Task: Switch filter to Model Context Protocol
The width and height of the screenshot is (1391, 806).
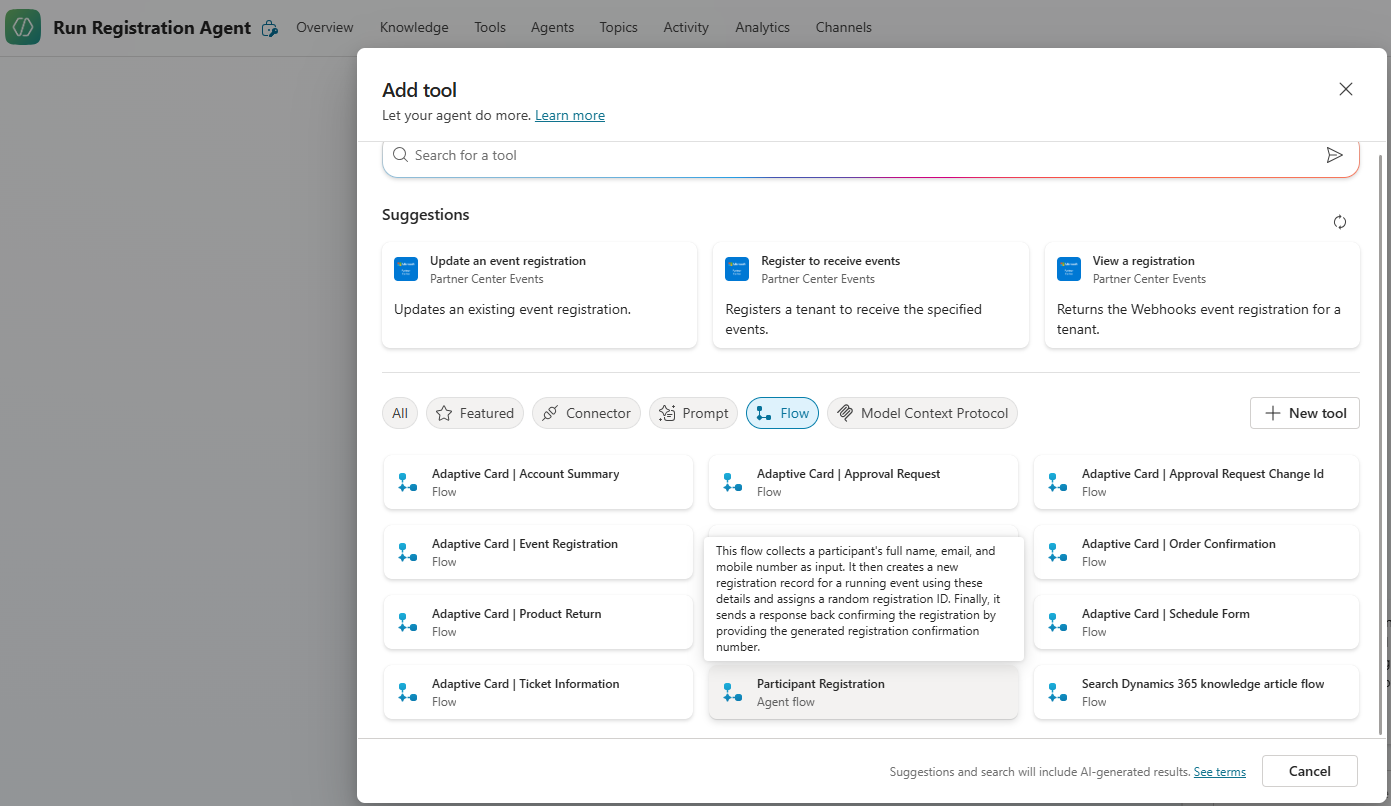Action: tap(922, 413)
